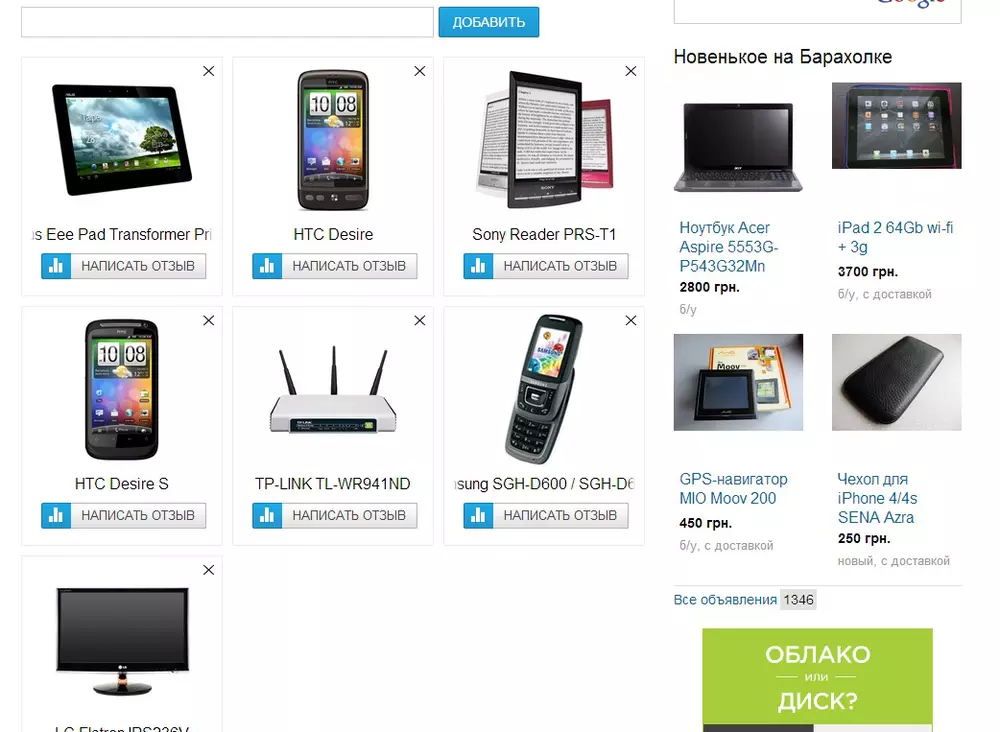View all listings via Все объявления
Screen dimensions: 1000x732
pyautogui.click(x=725, y=599)
